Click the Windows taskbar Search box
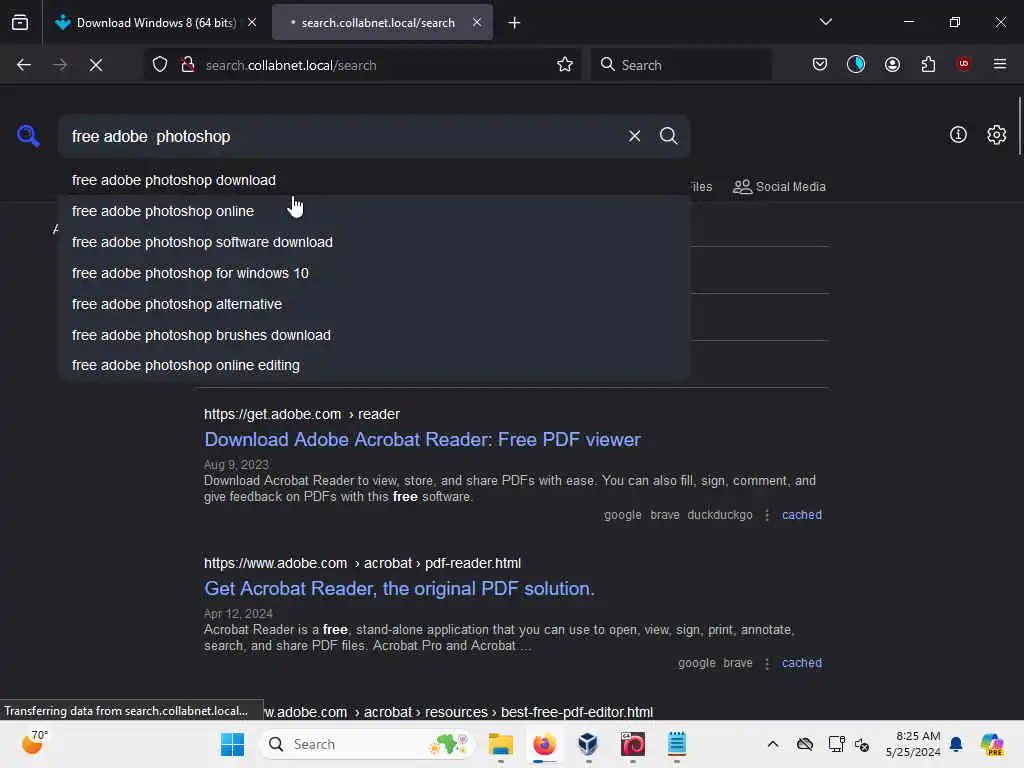1024x768 pixels. [x=366, y=744]
